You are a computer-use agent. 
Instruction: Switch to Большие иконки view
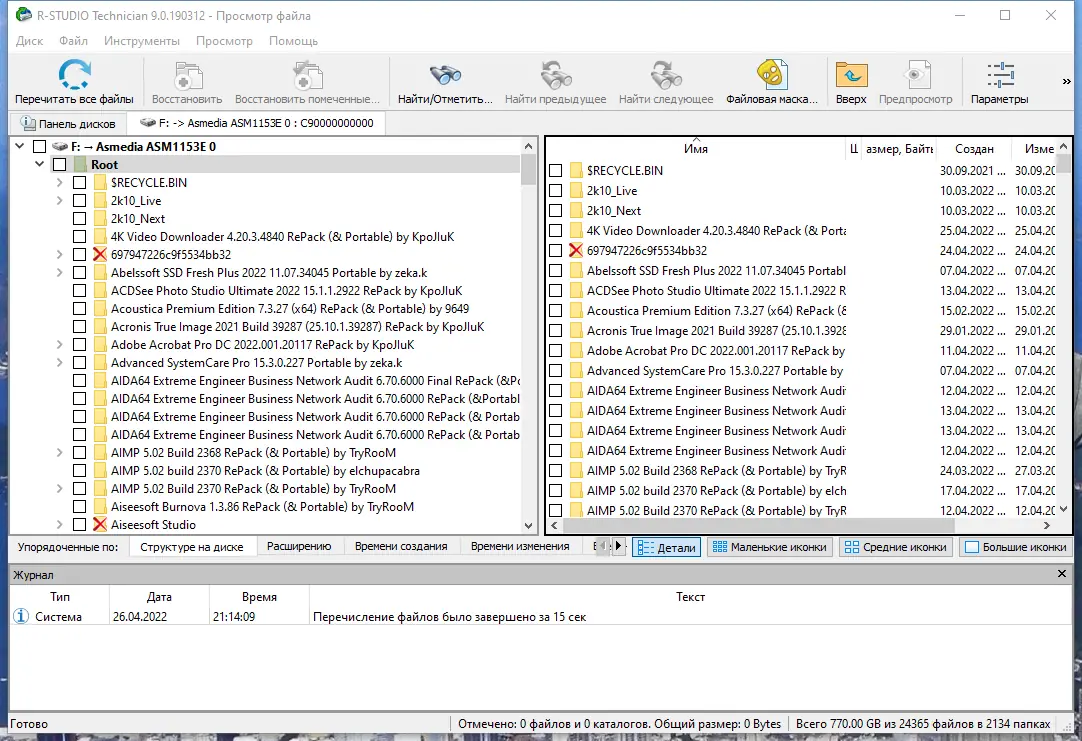[x=1016, y=547]
